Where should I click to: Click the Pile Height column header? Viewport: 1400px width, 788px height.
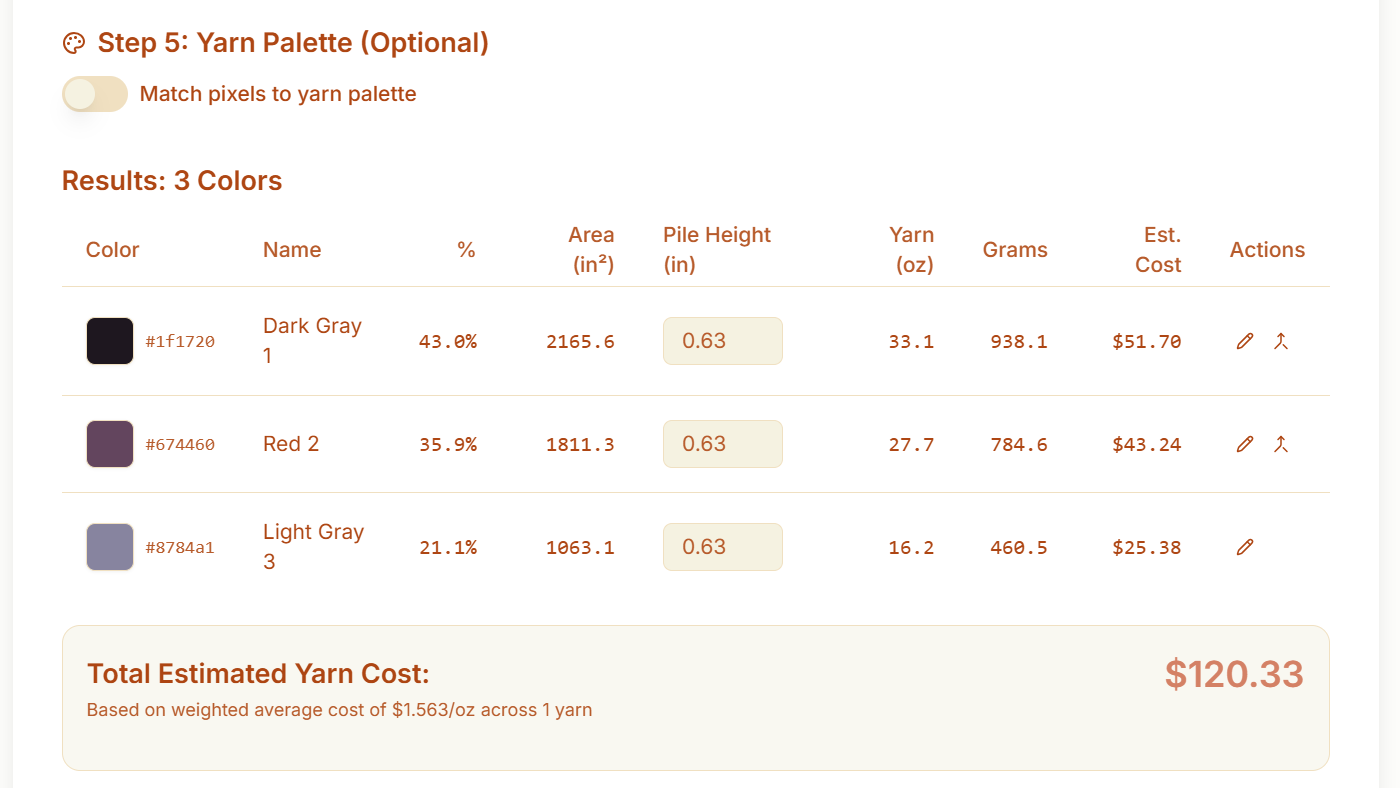click(x=716, y=249)
